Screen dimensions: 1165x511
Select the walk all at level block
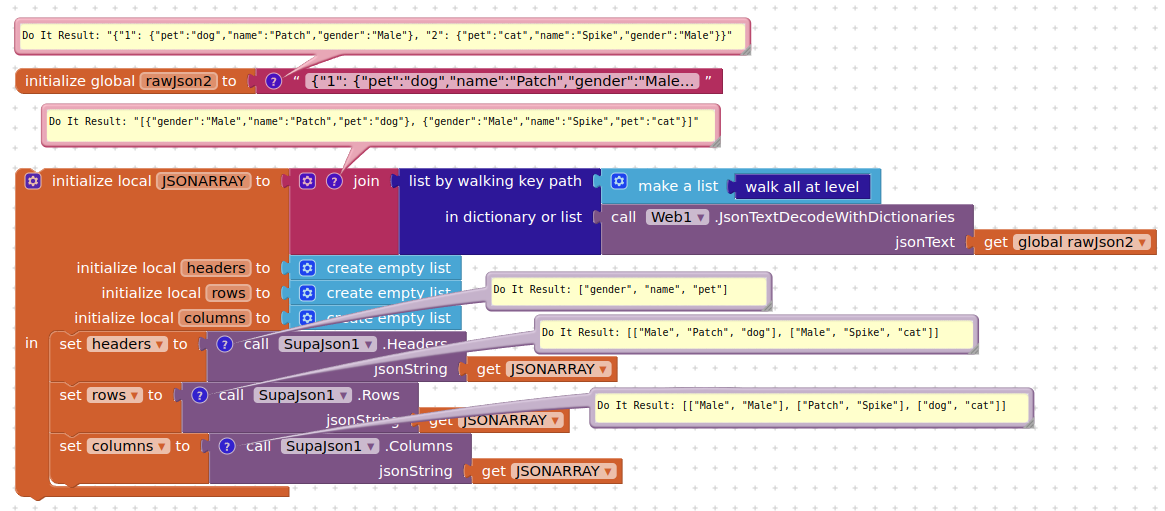point(801,187)
